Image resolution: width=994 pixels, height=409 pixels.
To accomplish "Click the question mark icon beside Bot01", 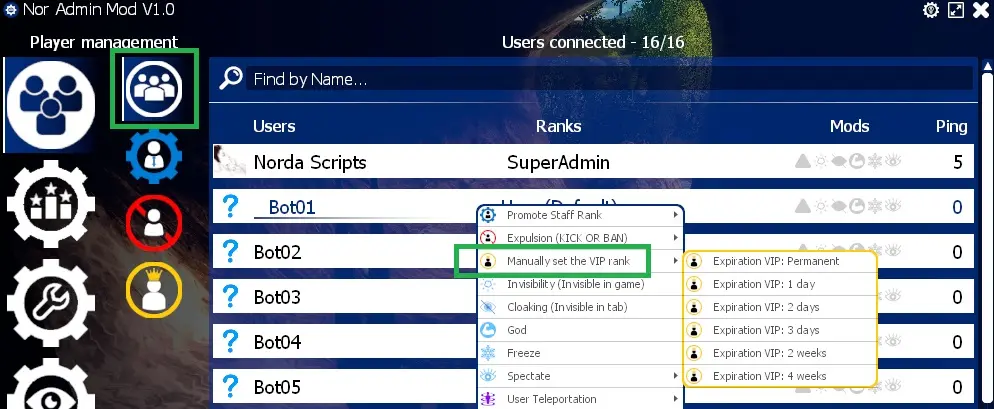I will [231, 205].
